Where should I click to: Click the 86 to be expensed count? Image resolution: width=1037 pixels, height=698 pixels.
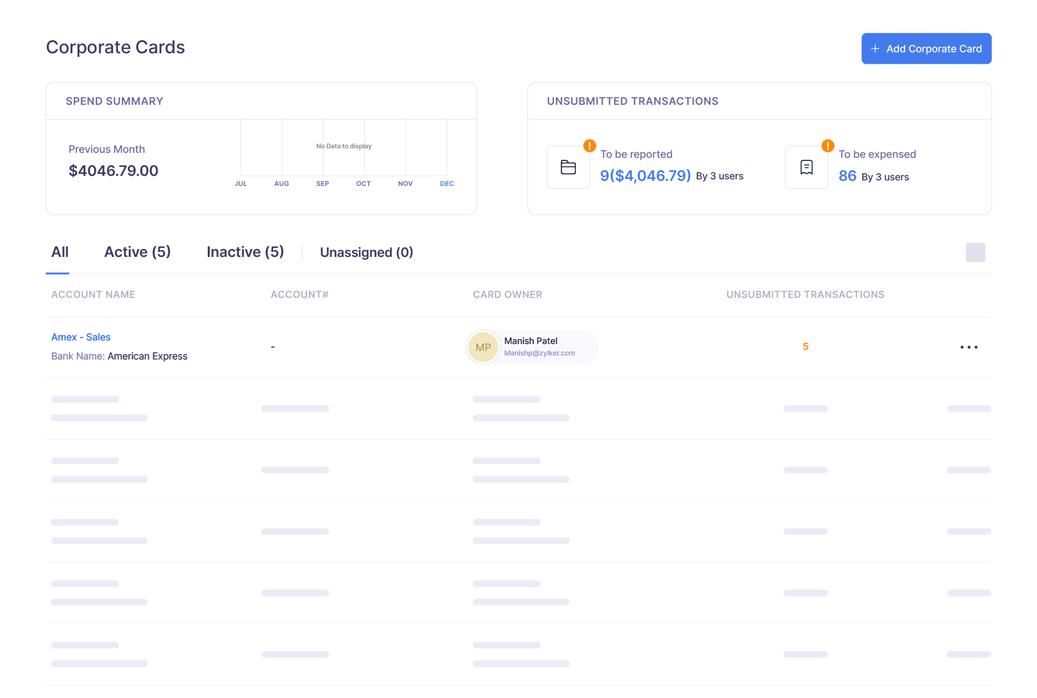coord(847,176)
